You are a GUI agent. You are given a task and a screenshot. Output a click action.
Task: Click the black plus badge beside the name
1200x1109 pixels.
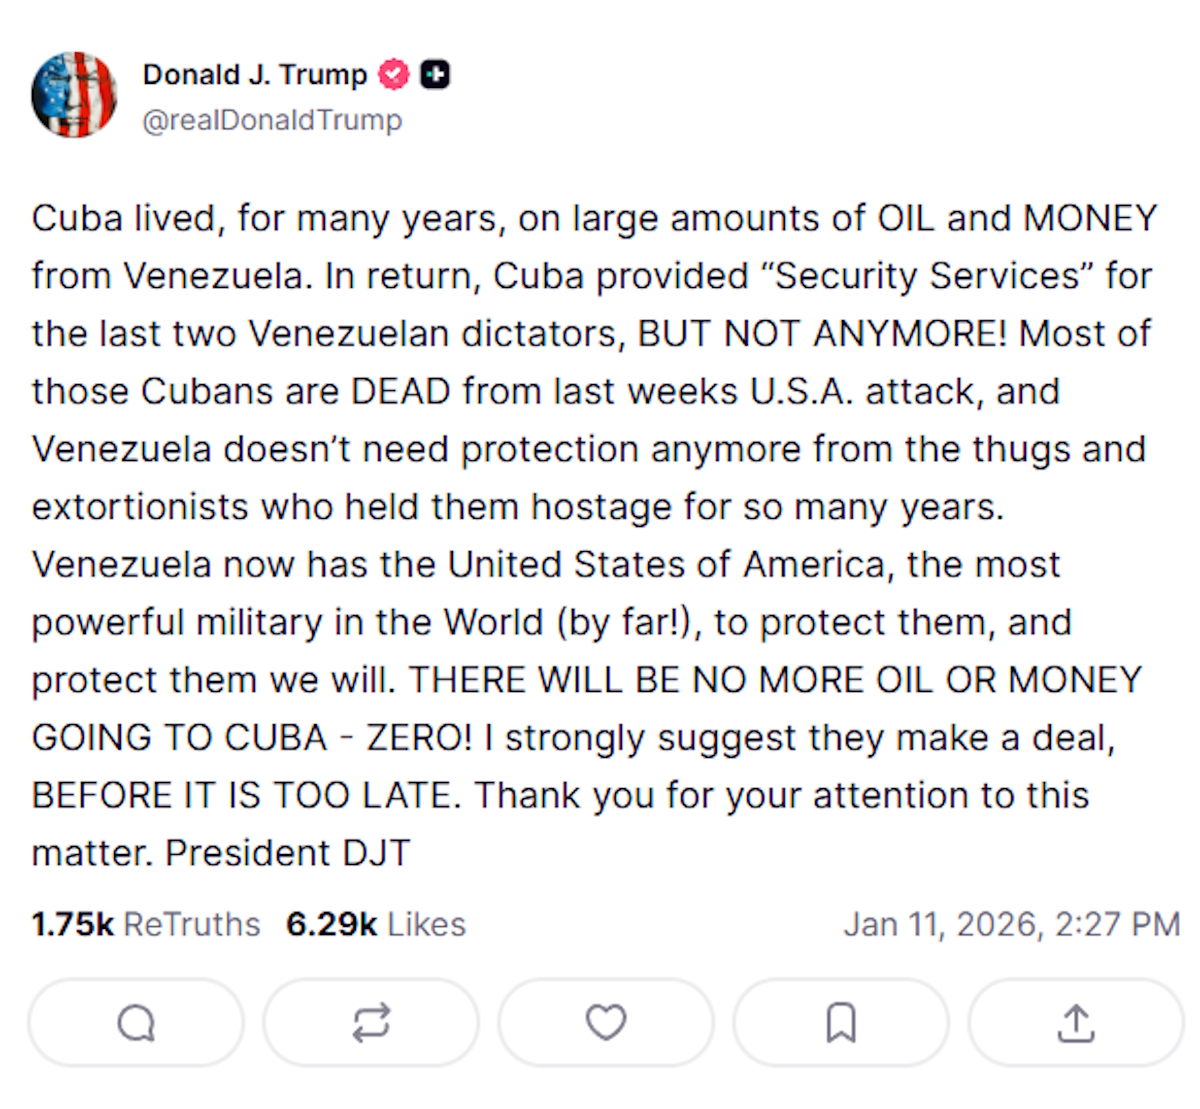coord(434,75)
